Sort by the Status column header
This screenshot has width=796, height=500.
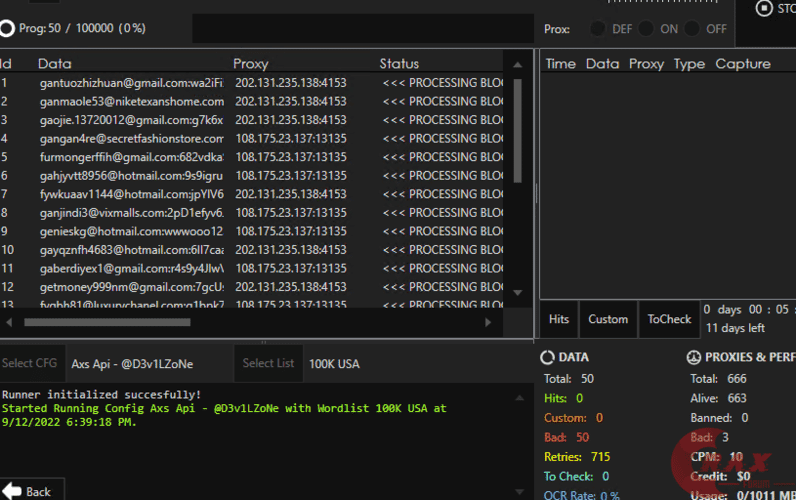pos(399,64)
